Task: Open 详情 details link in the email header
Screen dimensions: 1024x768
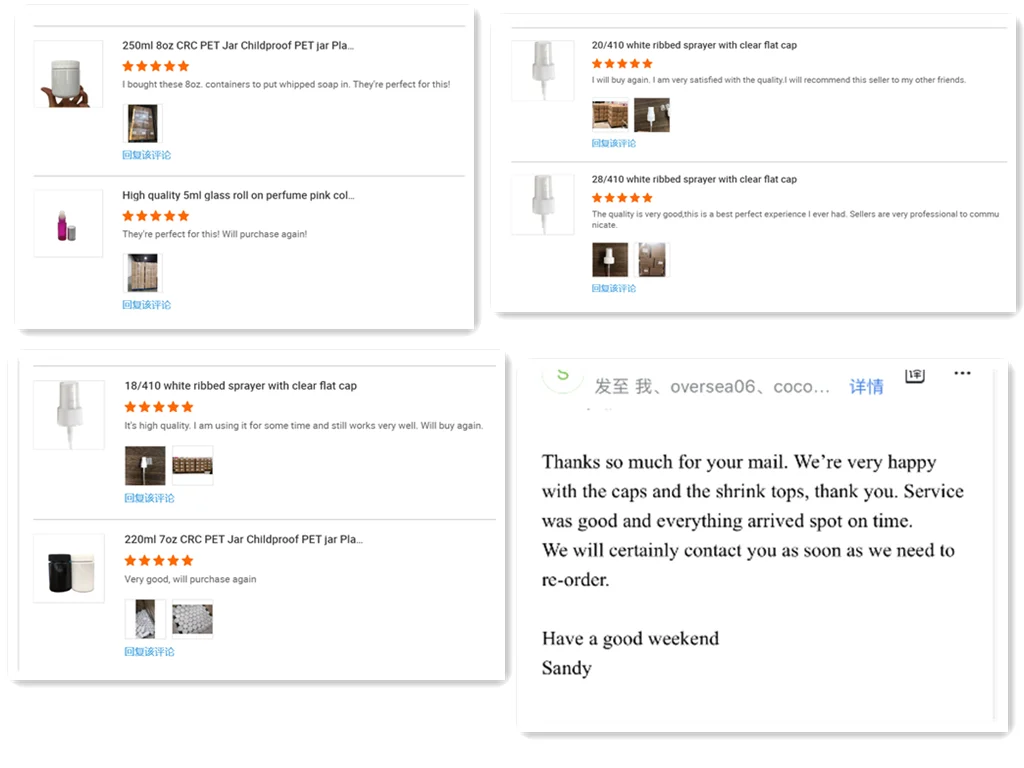Action: [866, 386]
